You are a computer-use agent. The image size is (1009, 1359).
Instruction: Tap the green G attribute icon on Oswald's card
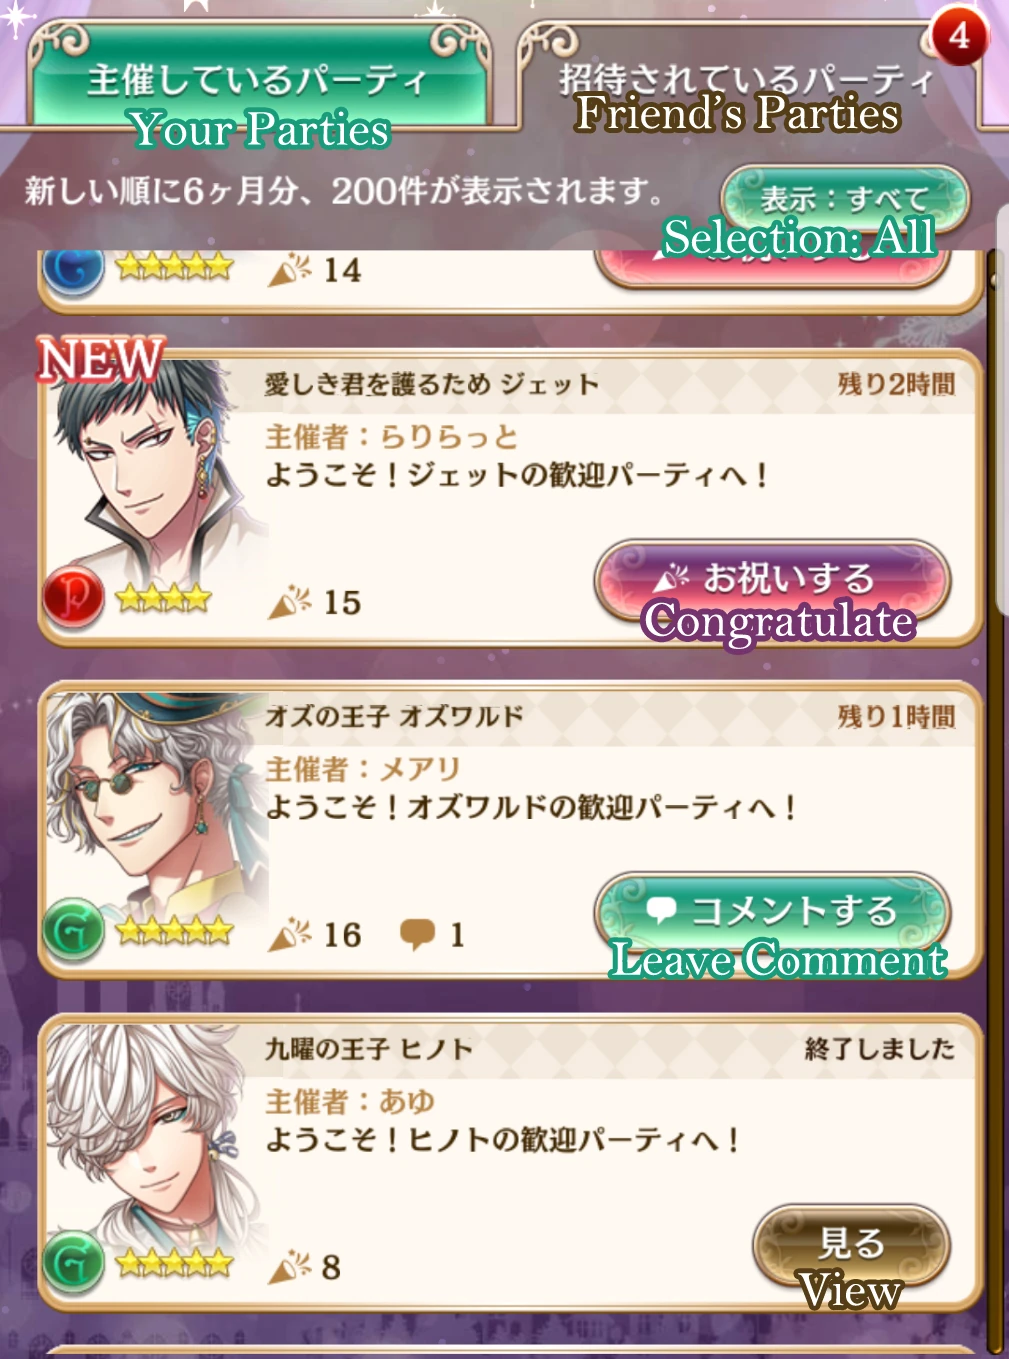[x=73, y=930]
